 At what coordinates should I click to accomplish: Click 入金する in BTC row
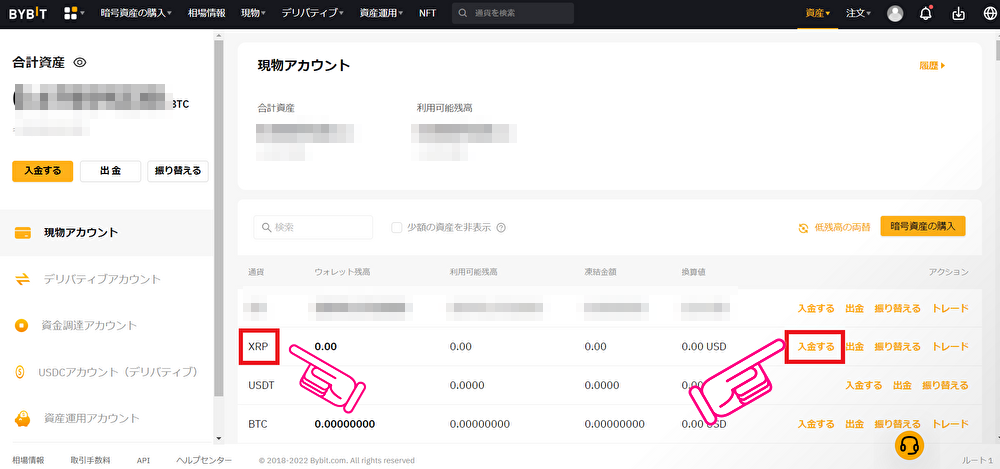816,424
